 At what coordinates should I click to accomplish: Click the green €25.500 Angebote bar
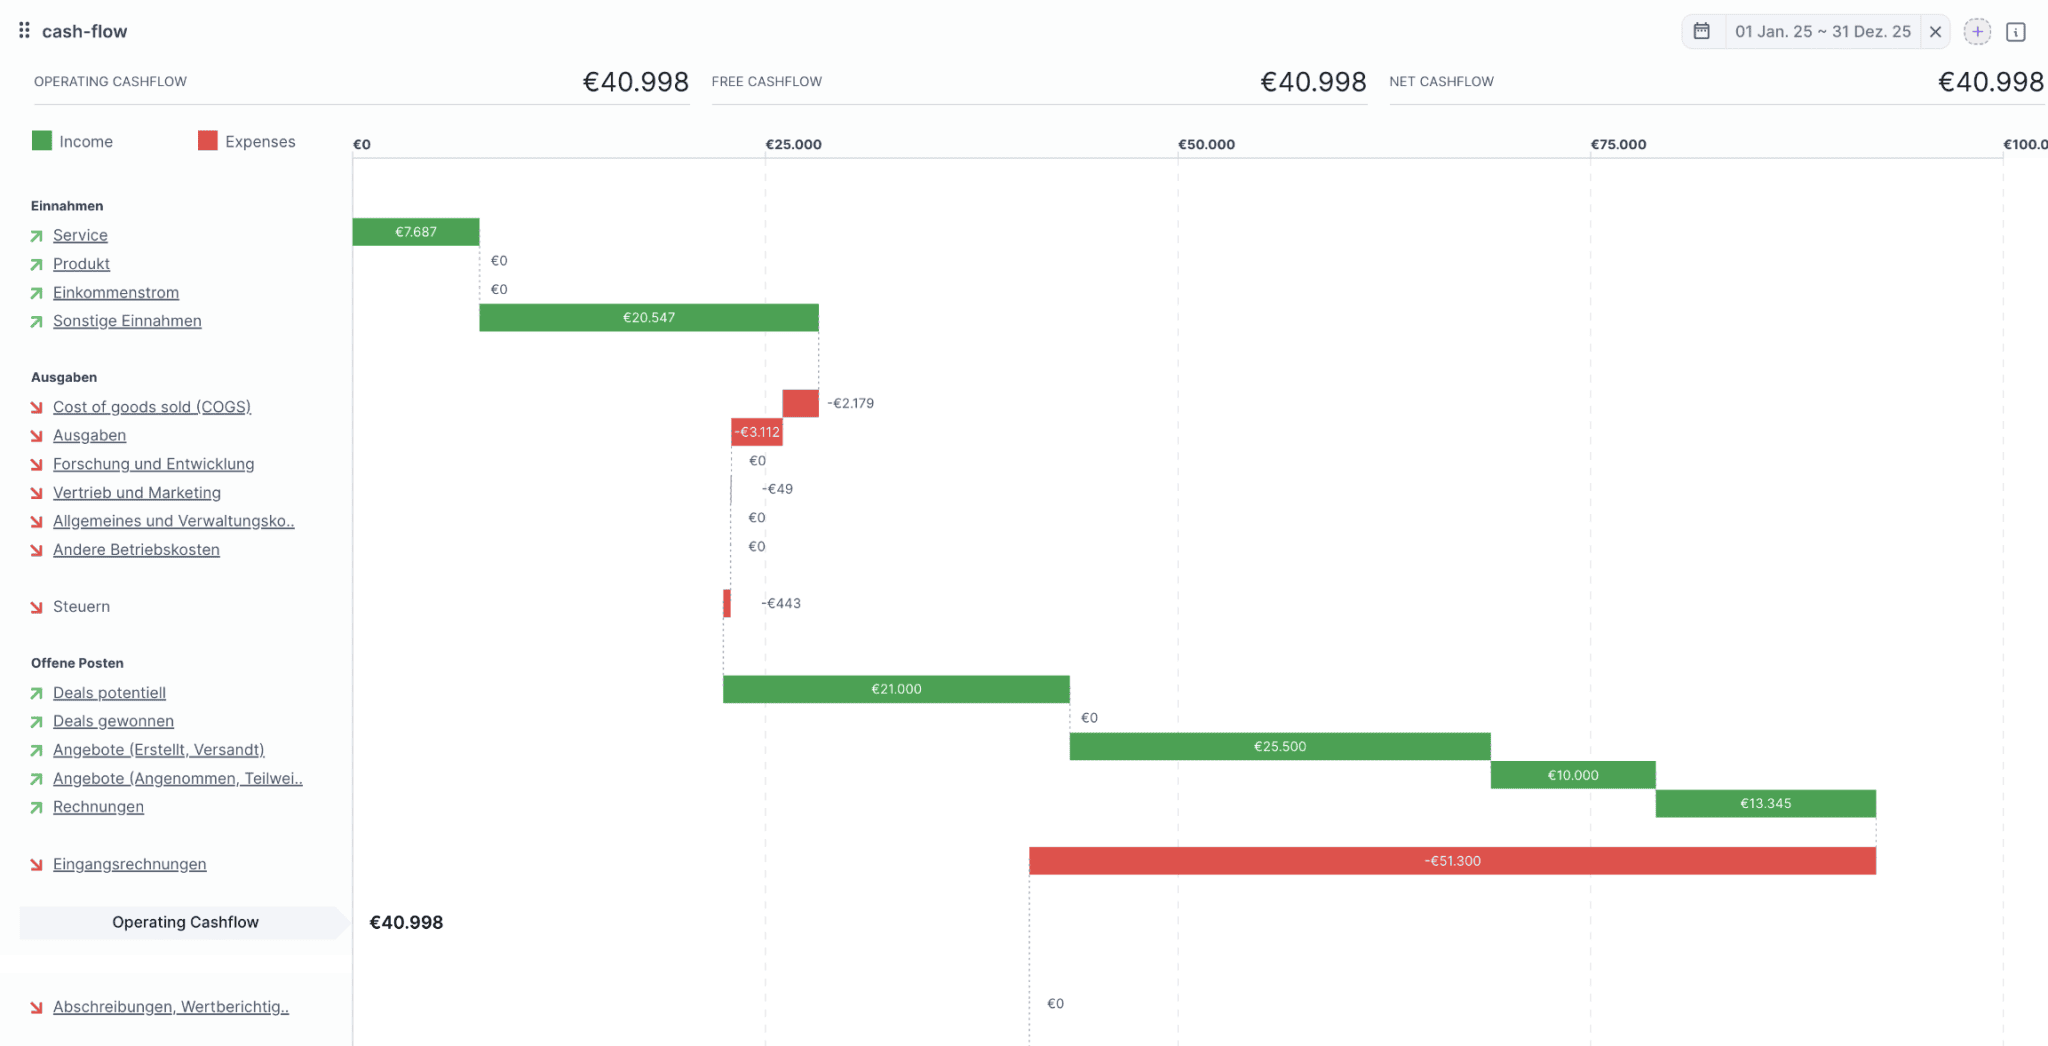(x=1279, y=747)
